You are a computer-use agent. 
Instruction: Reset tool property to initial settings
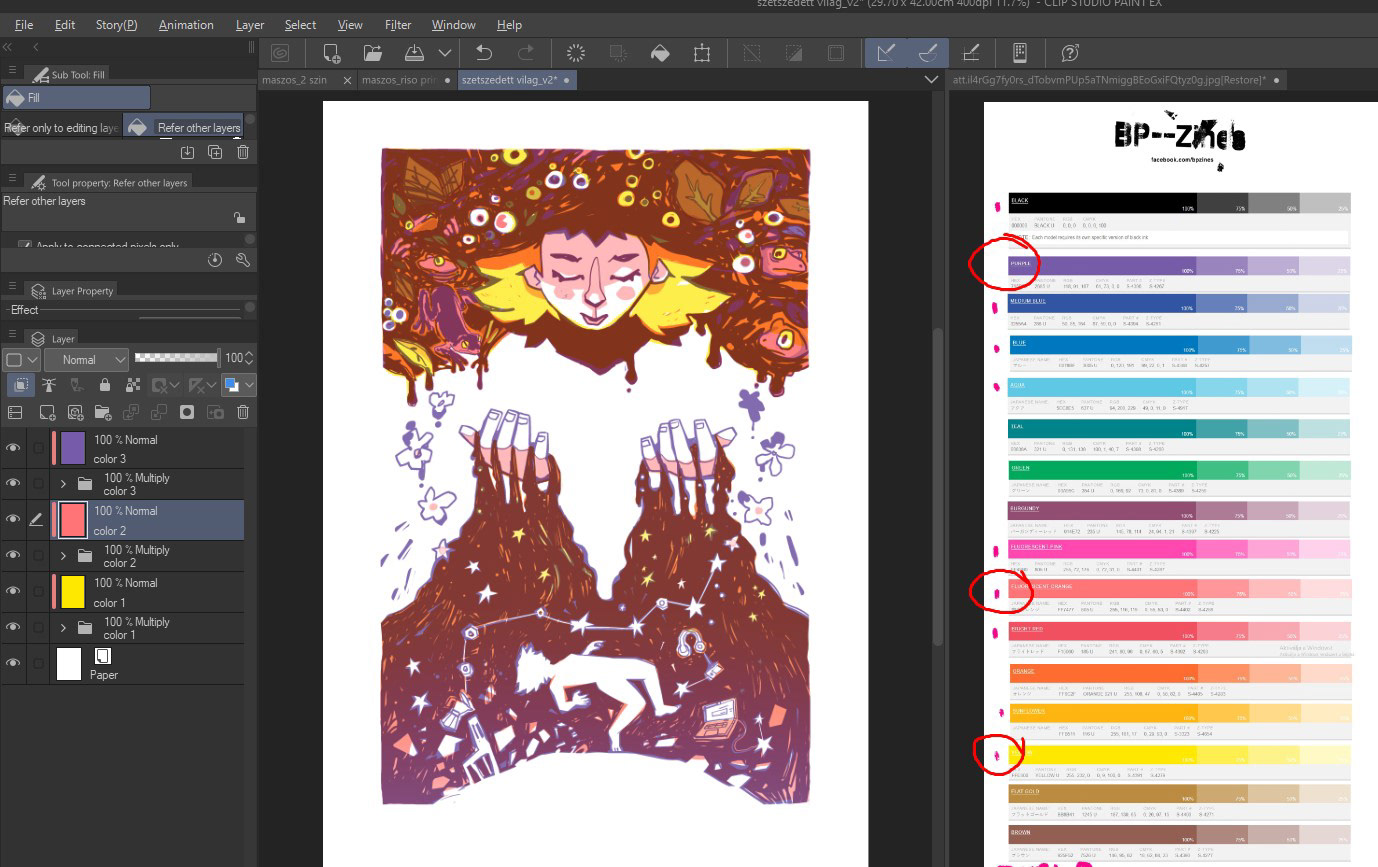click(215, 260)
